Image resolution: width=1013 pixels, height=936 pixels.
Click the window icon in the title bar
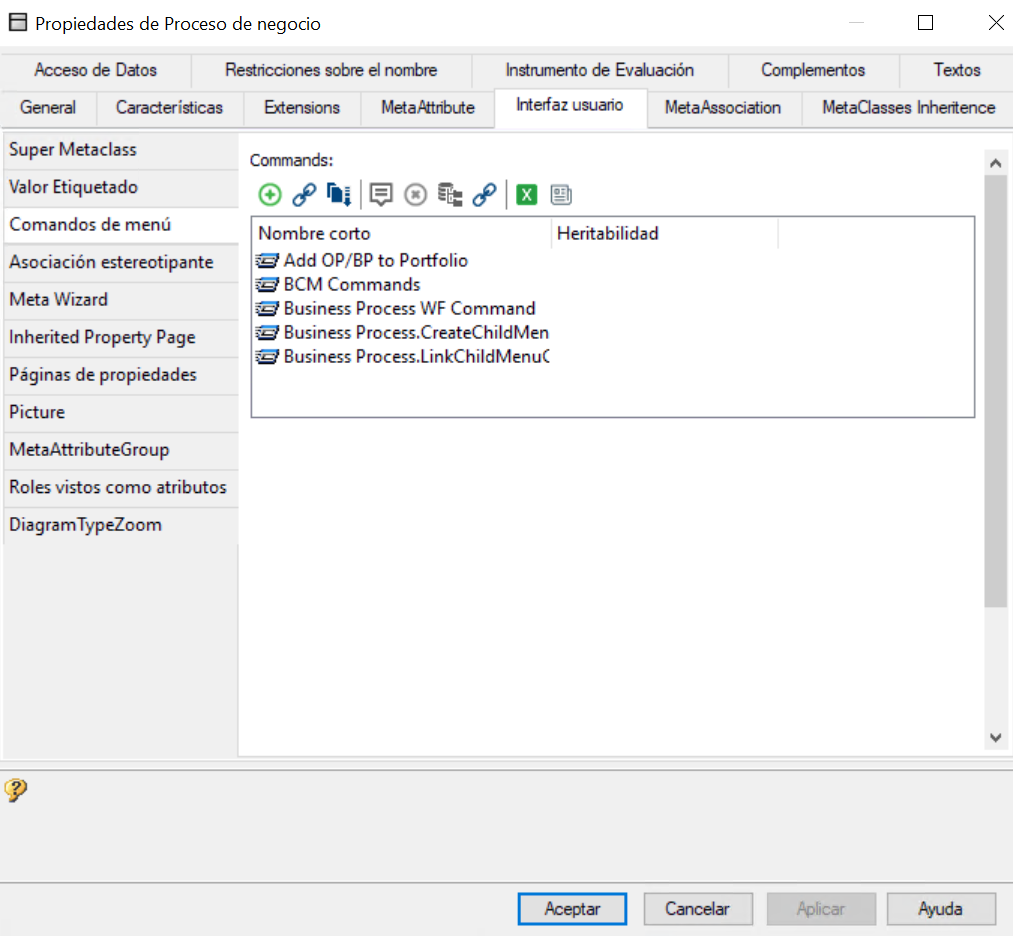click(17, 23)
